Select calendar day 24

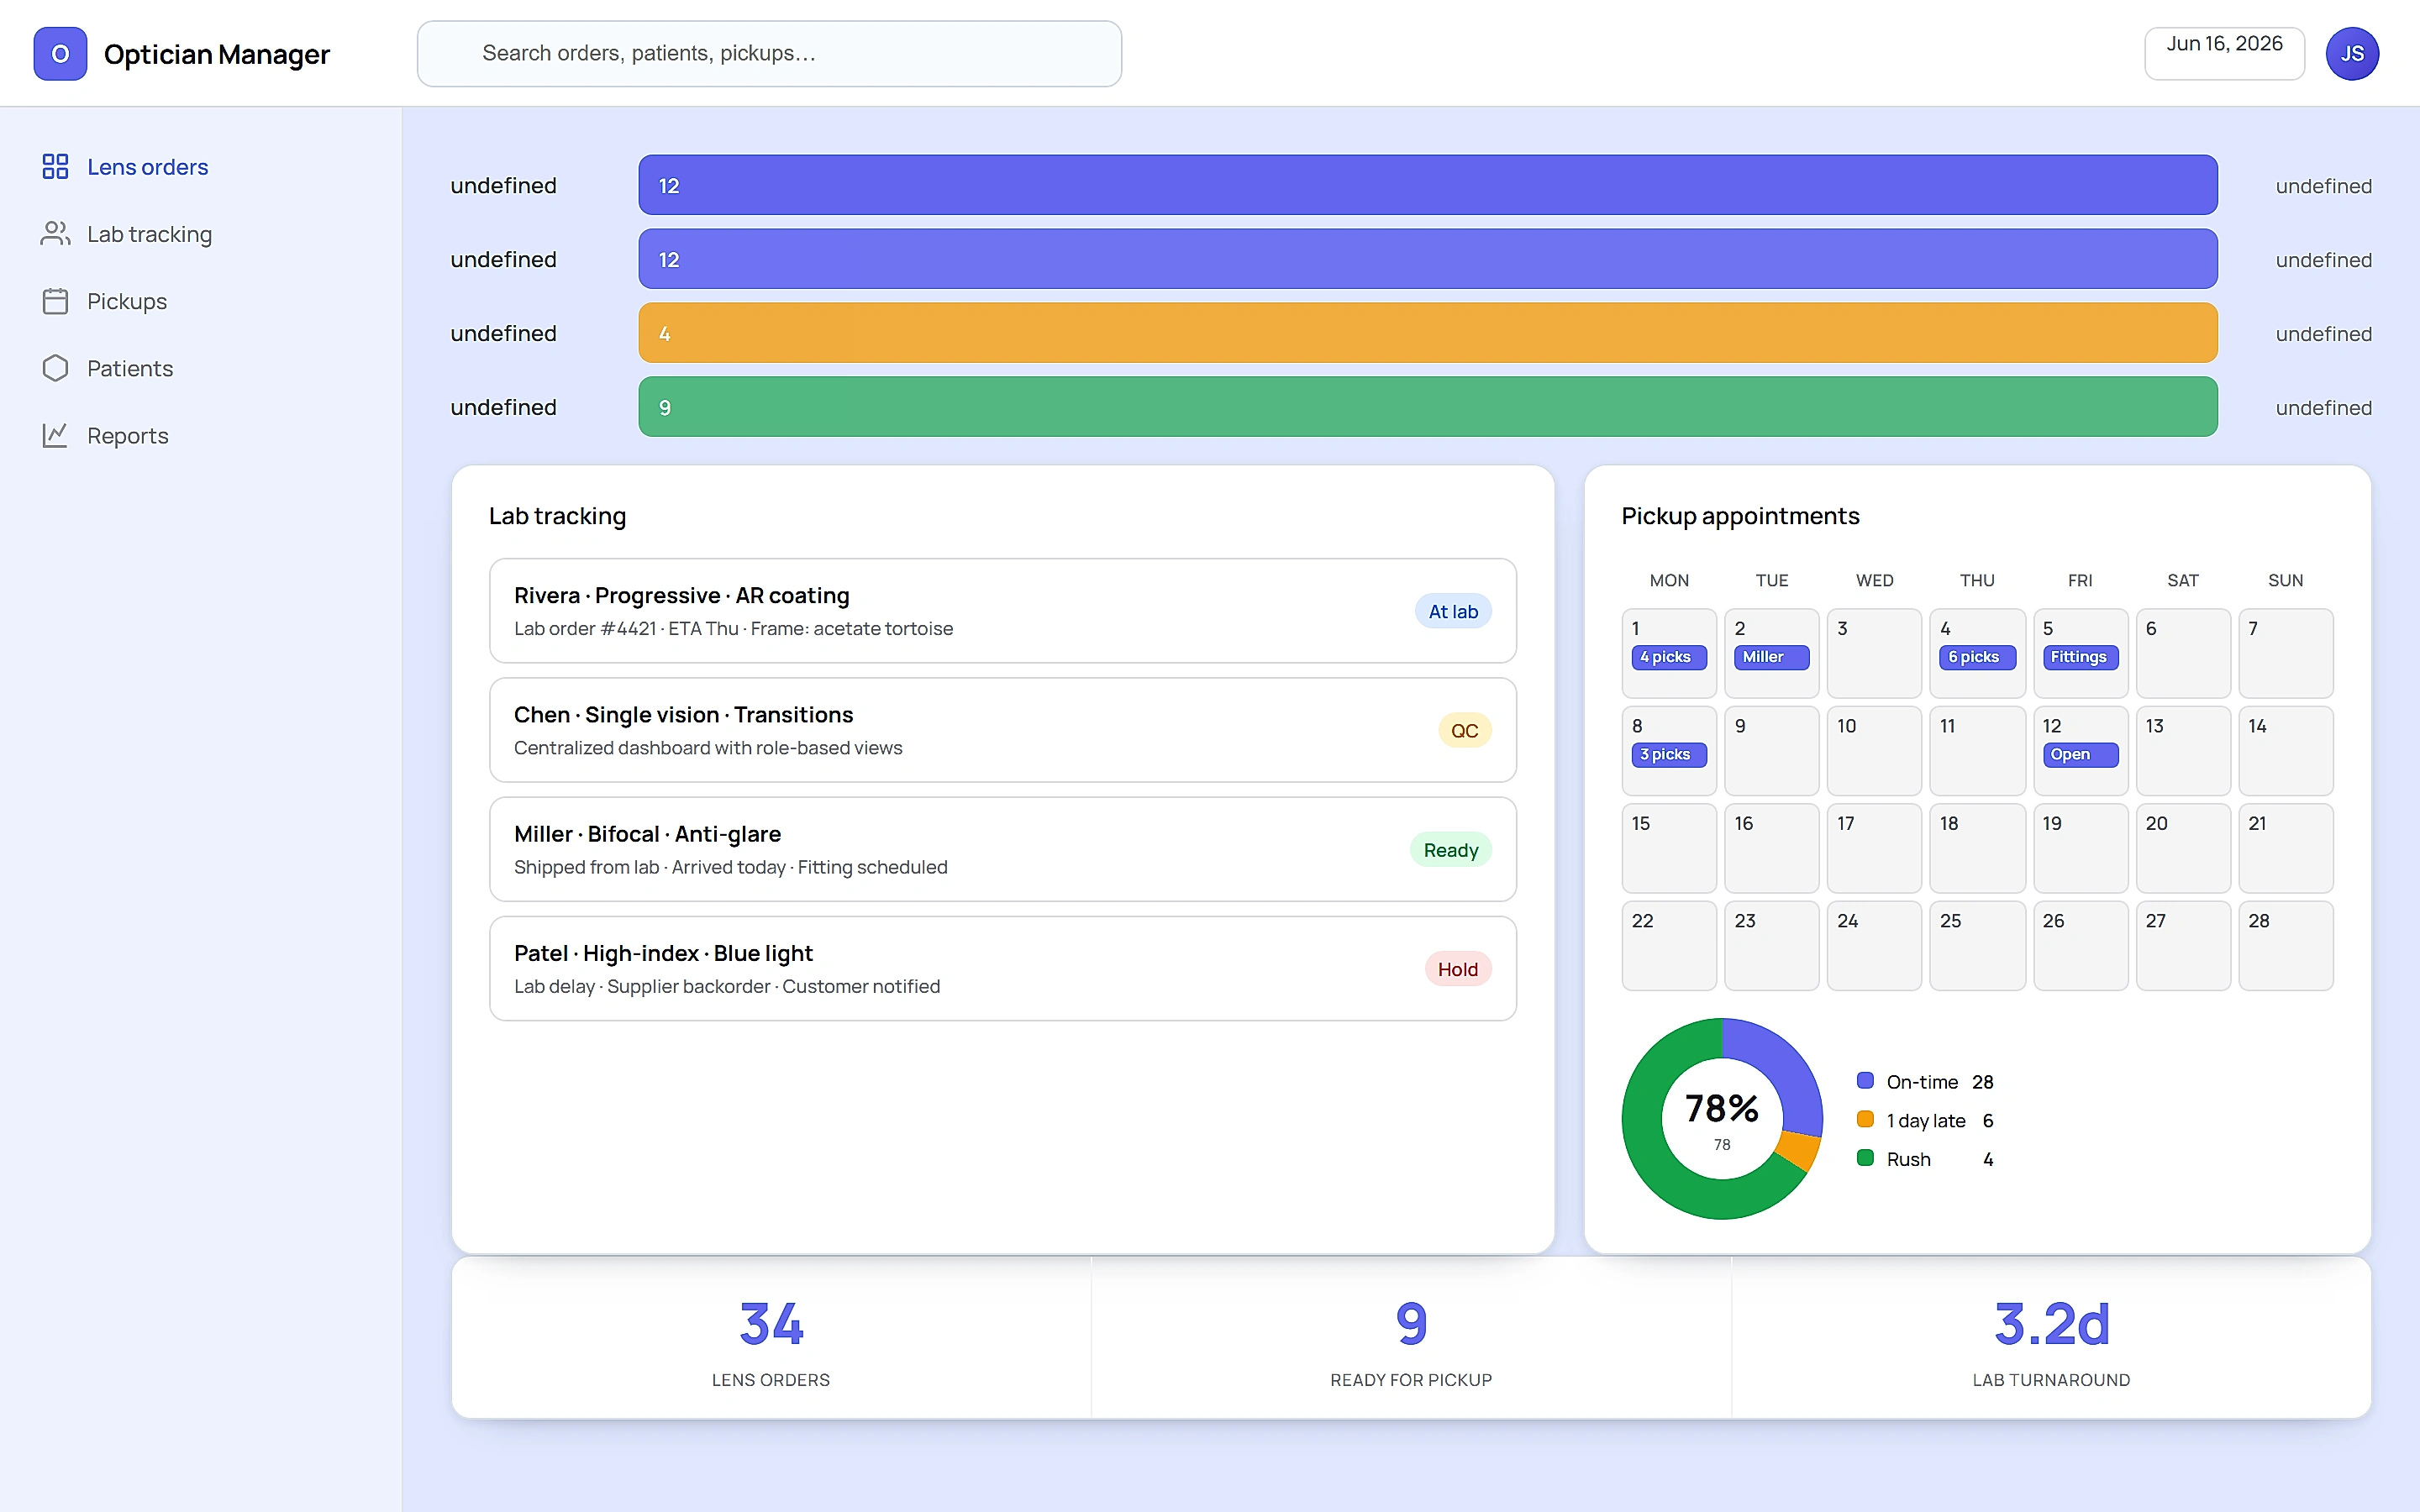[x=1874, y=946]
